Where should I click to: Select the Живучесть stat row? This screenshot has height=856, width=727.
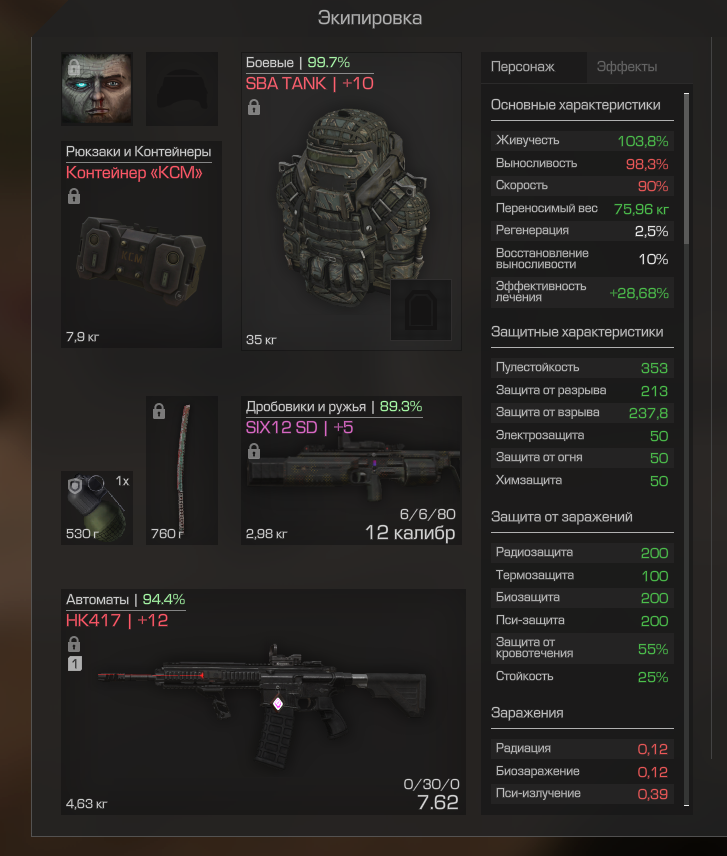click(x=582, y=140)
